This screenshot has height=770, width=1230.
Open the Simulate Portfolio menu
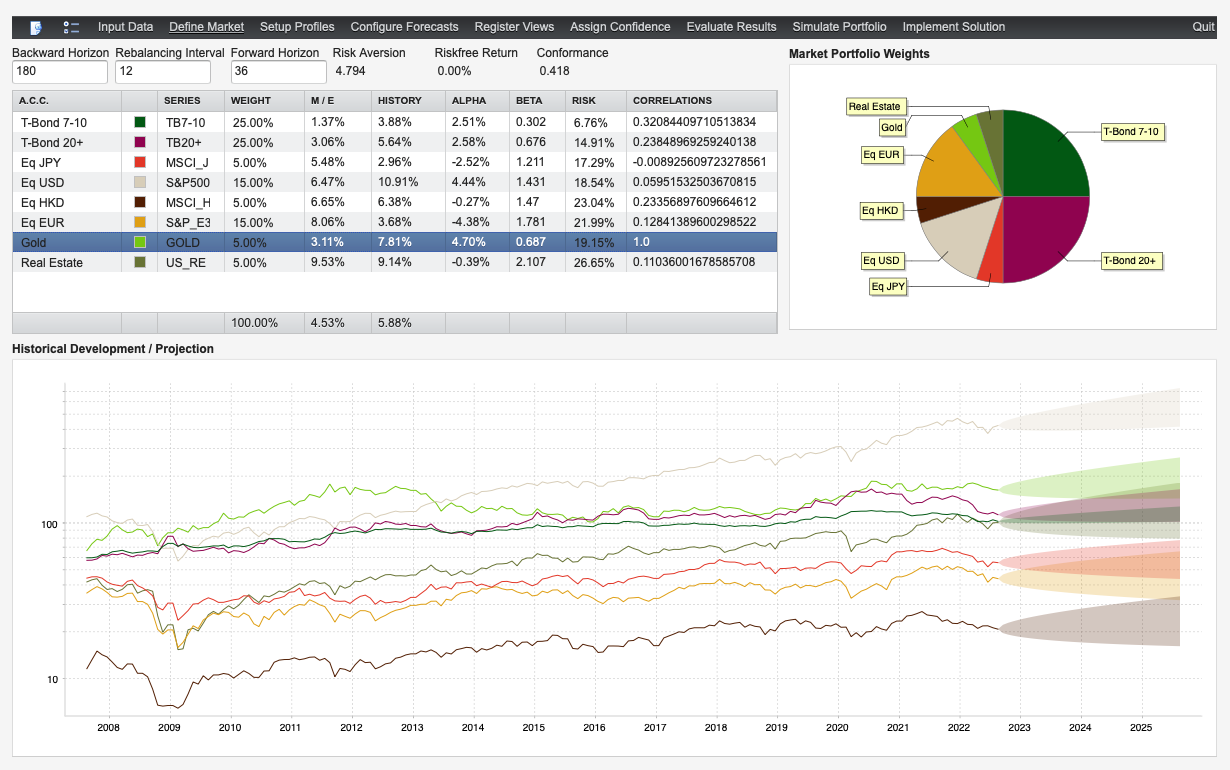point(839,27)
